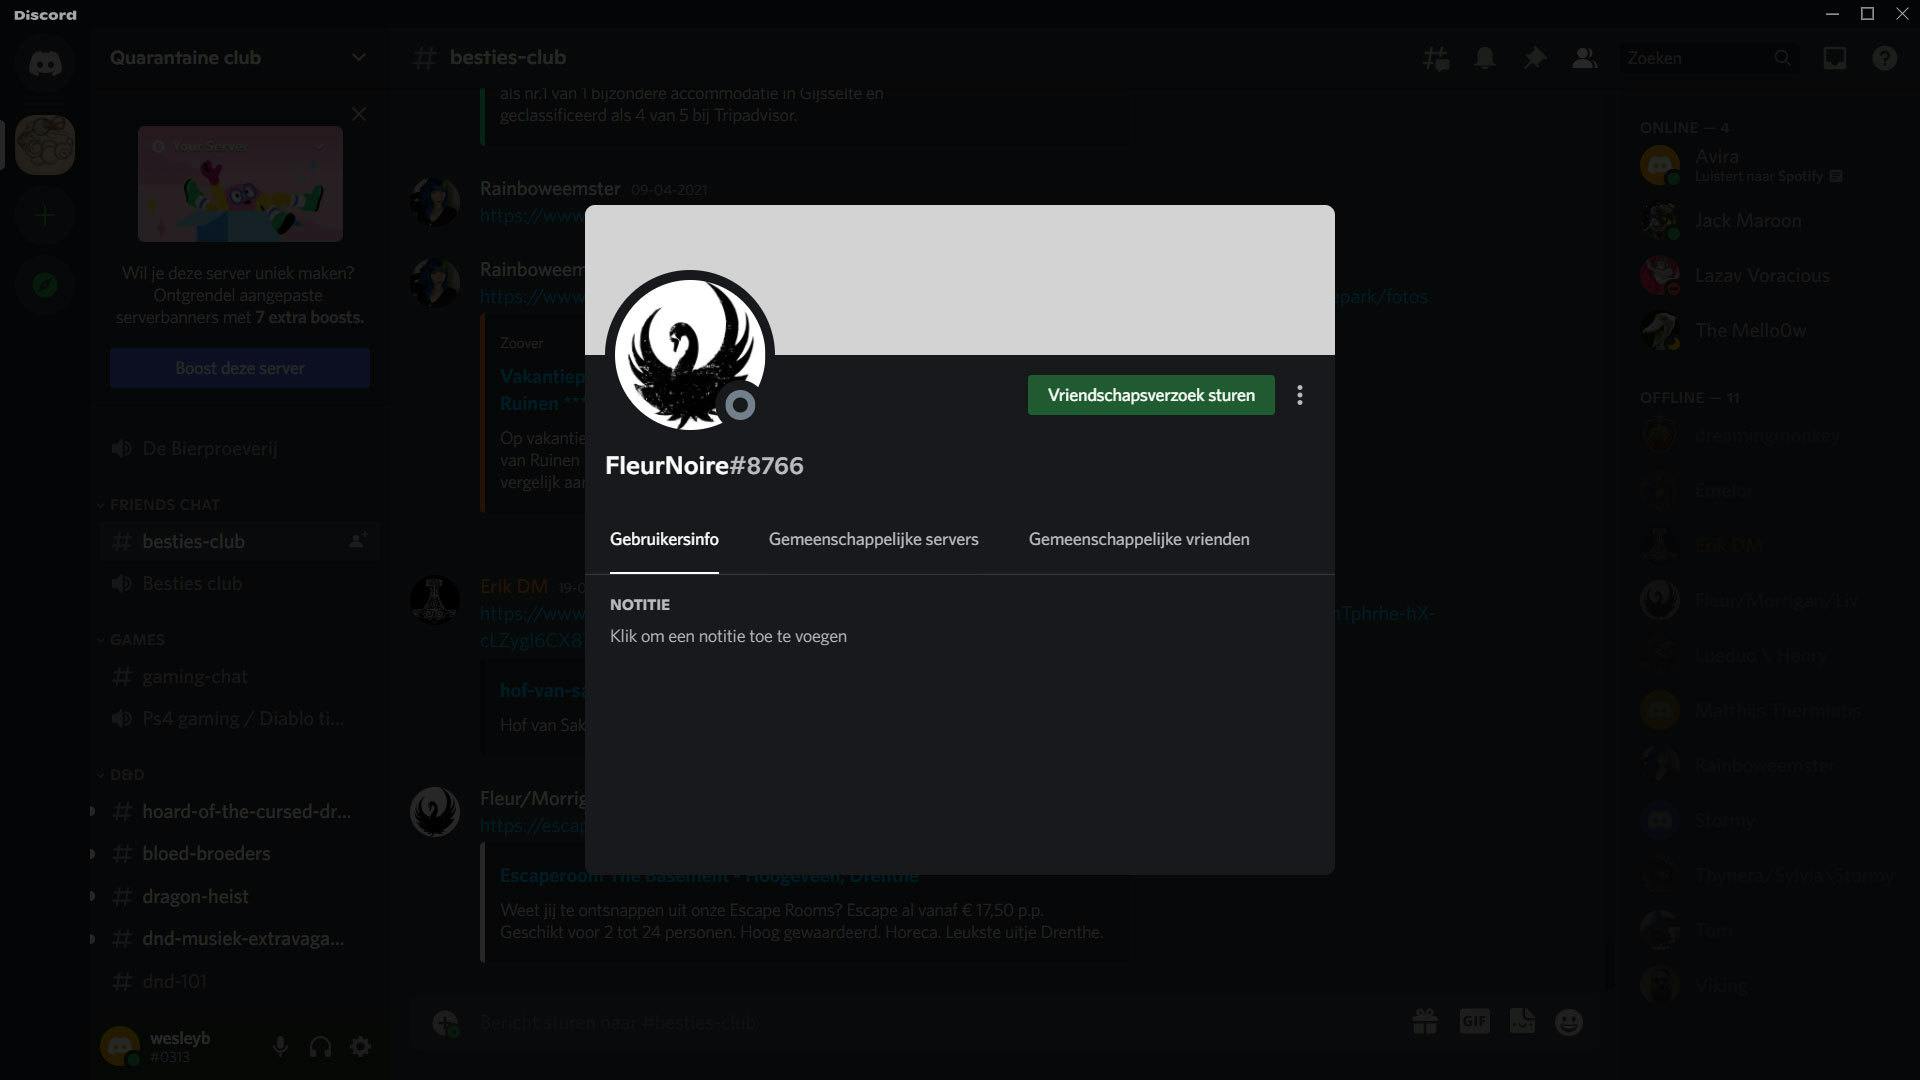This screenshot has height=1080, width=1920.
Task: Open the inbox icon in header
Action: [1834, 58]
